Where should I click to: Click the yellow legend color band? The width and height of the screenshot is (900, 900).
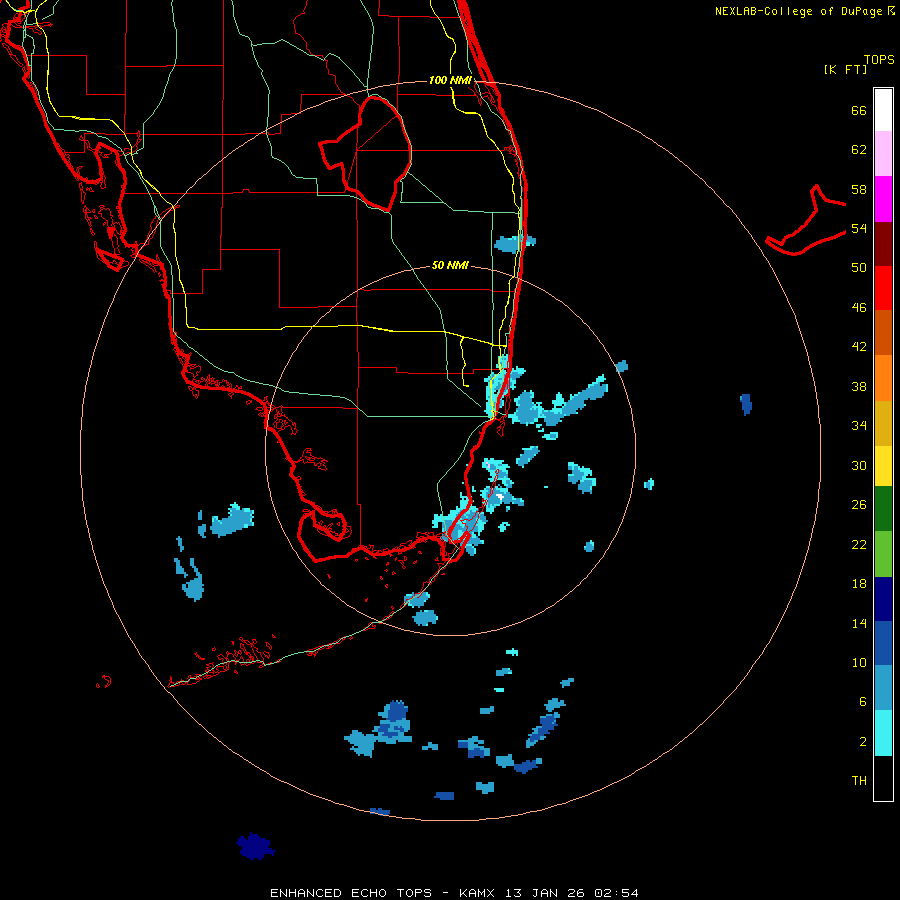(x=883, y=466)
